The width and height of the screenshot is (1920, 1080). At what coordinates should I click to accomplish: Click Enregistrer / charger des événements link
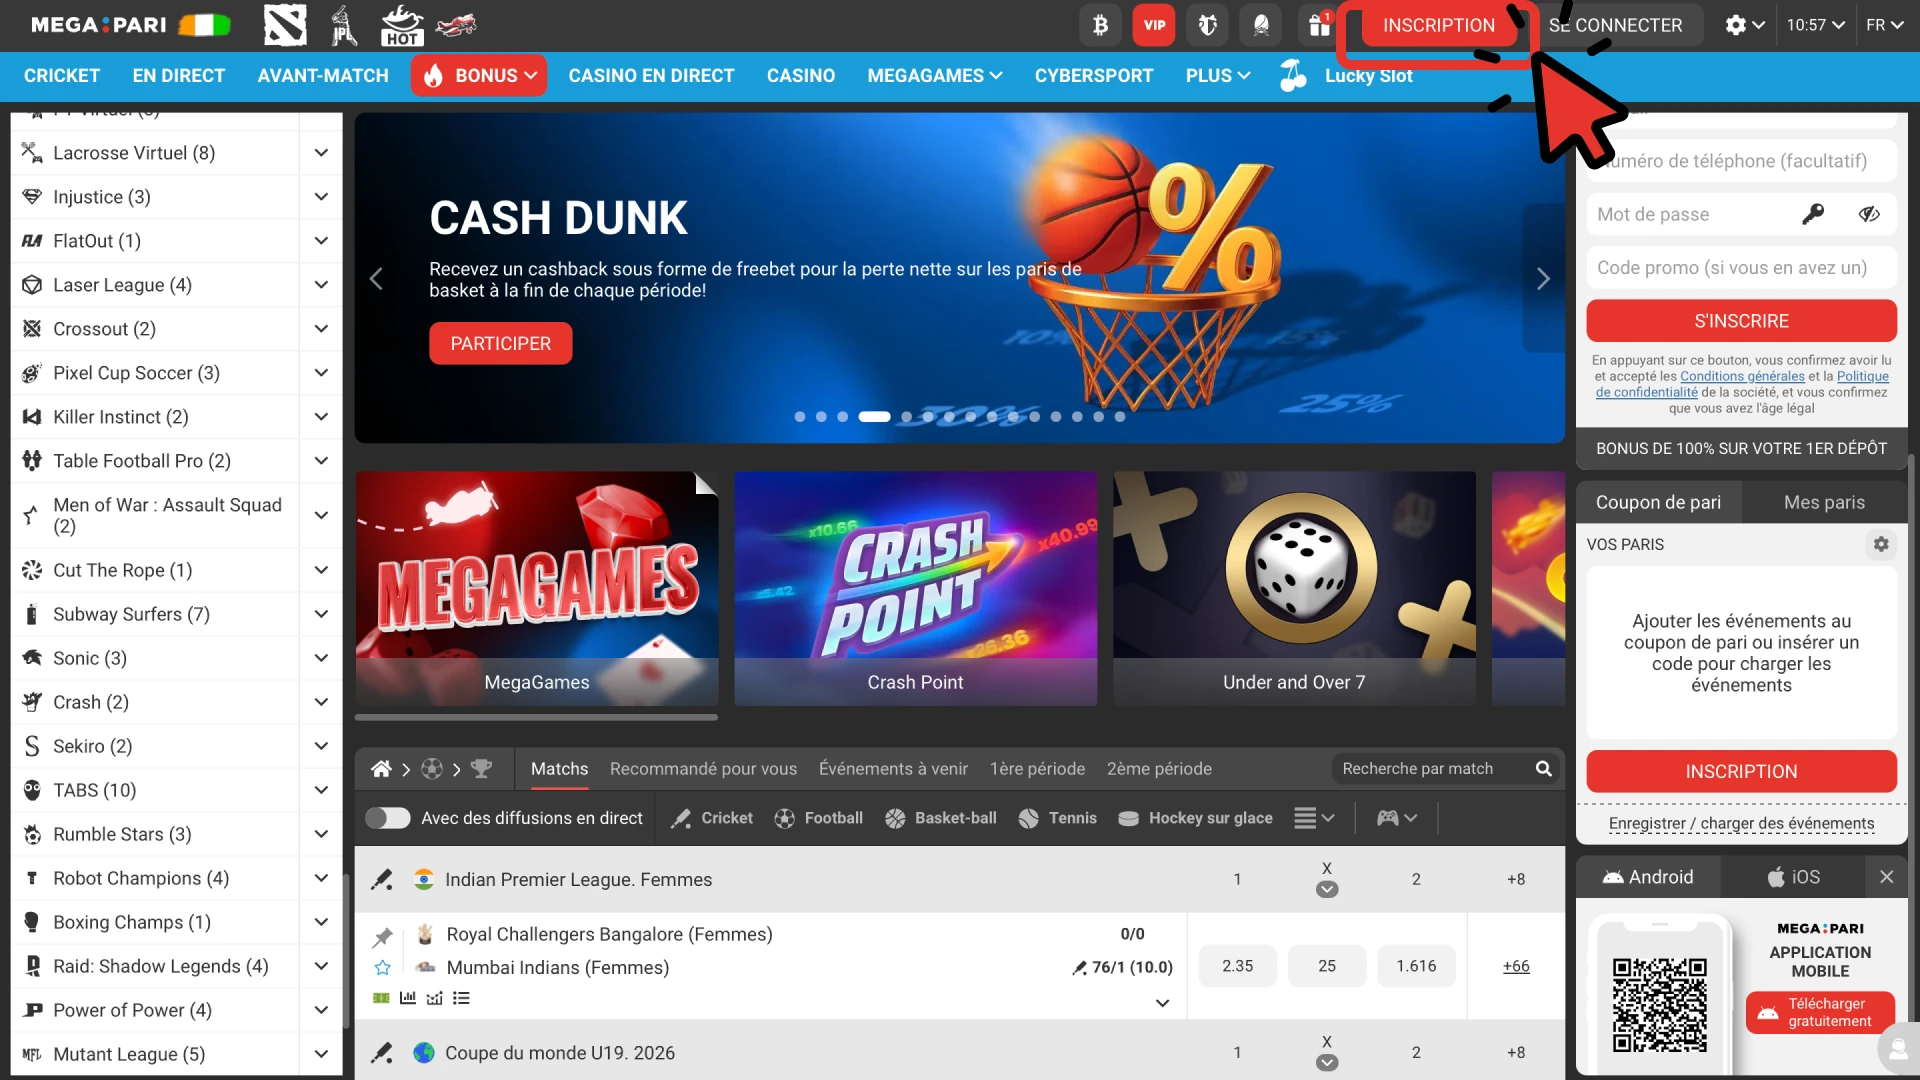[x=1741, y=823]
